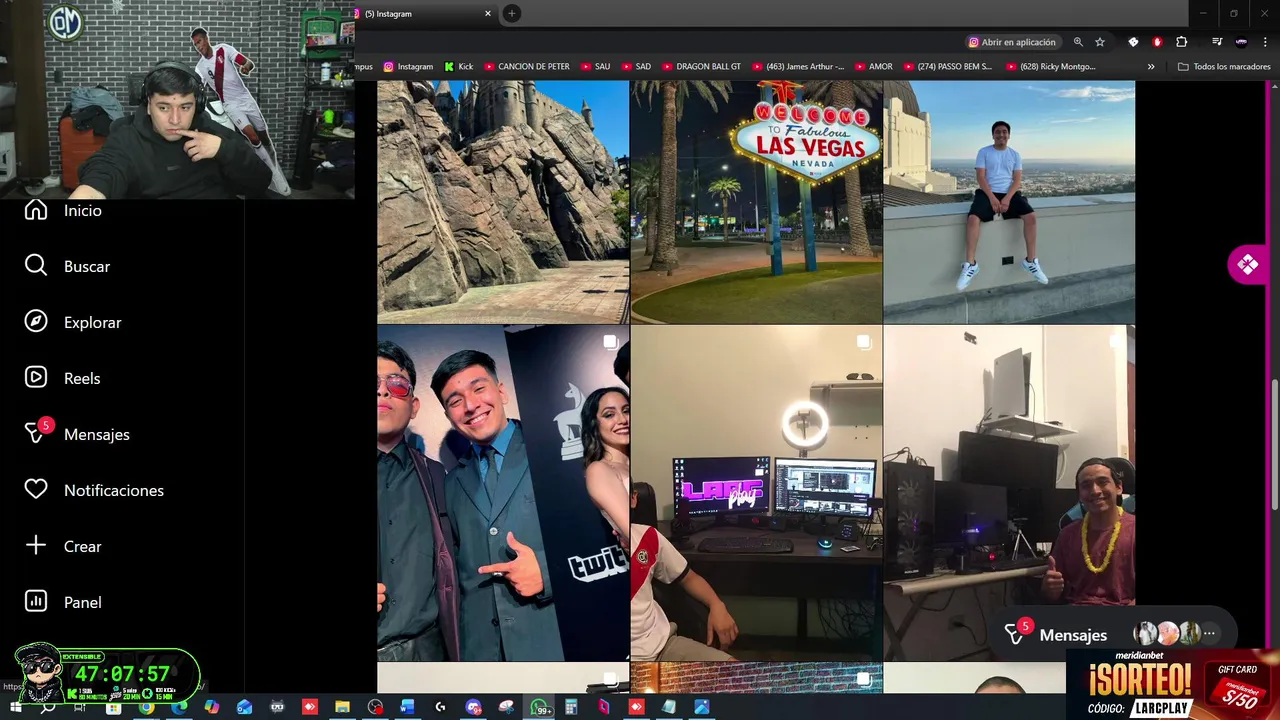Image resolution: width=1280 pixels, height=720 pixels.
Task: Open Reels from the sidebar
Action: (x=62, y=378)
